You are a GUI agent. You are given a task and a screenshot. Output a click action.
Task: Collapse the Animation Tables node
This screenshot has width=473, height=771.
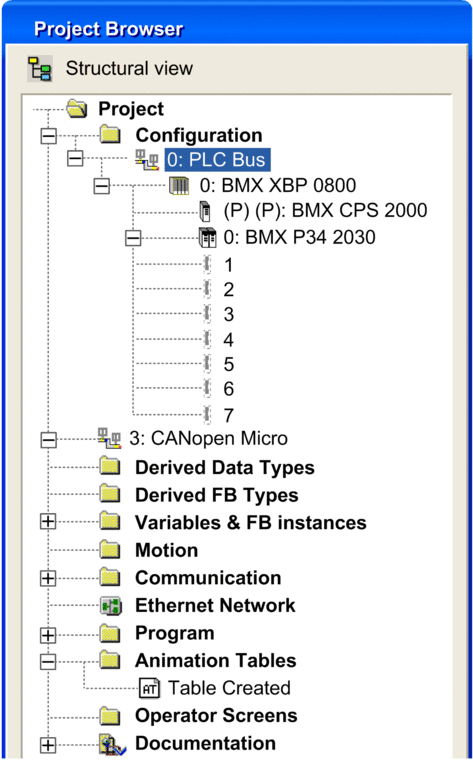(x=48, y=662)
